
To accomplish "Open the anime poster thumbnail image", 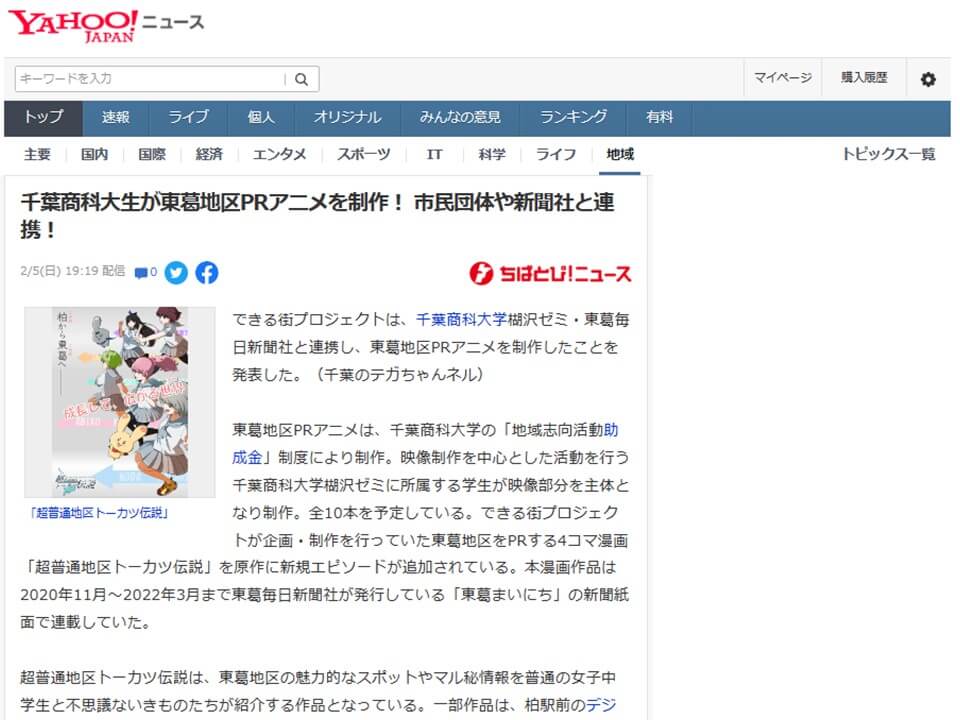I will coord(119,402).
